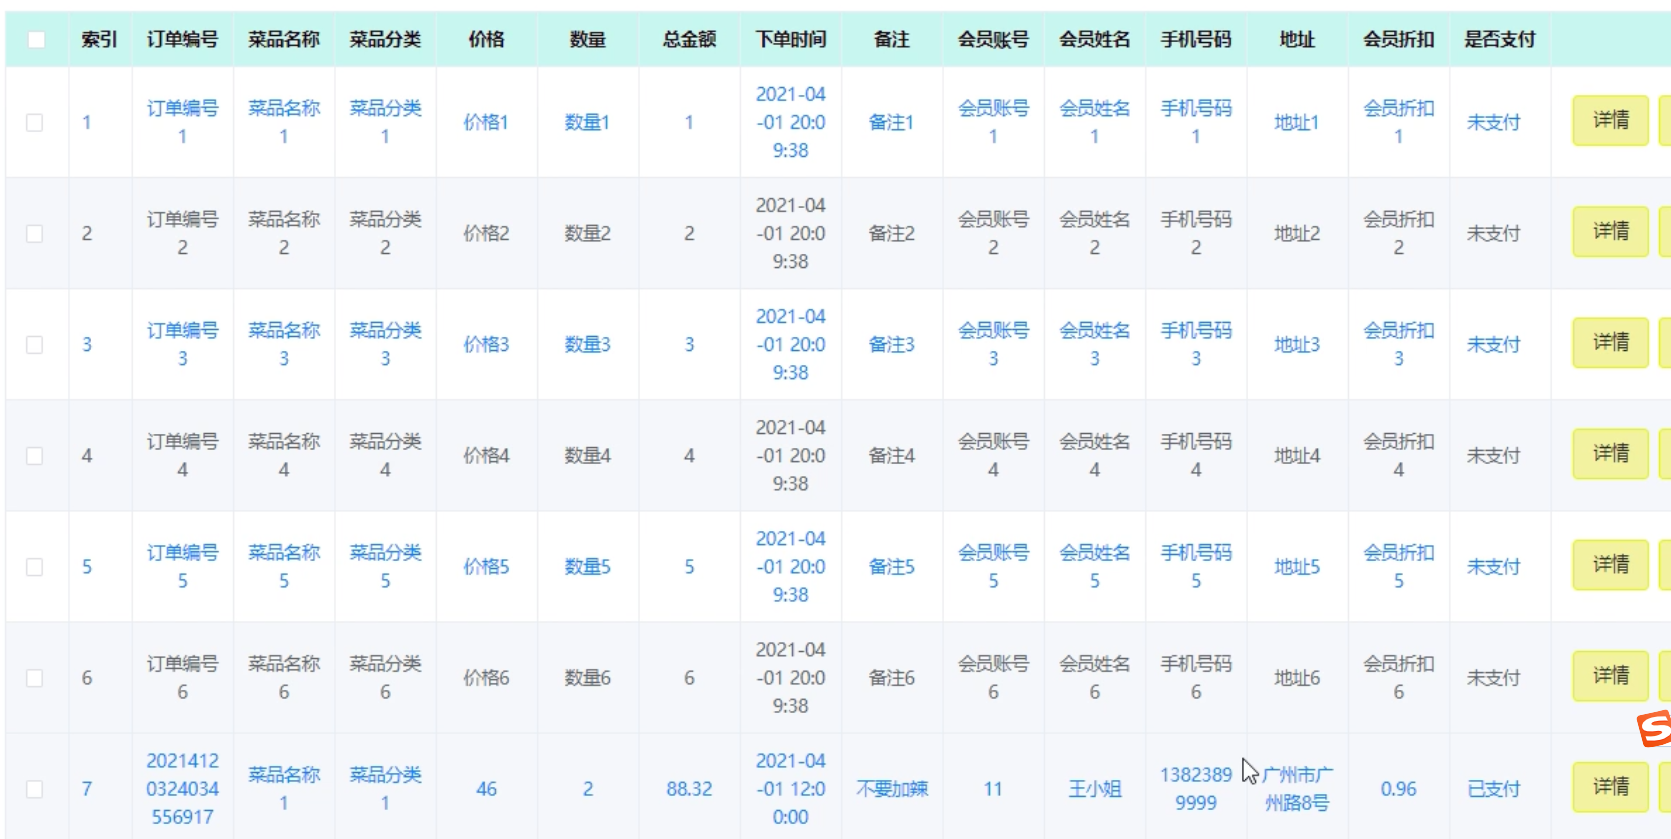Open 详情 for order 订单编号2
The height and width of the screenshot is (839, 1671).
click(1610, 231)
